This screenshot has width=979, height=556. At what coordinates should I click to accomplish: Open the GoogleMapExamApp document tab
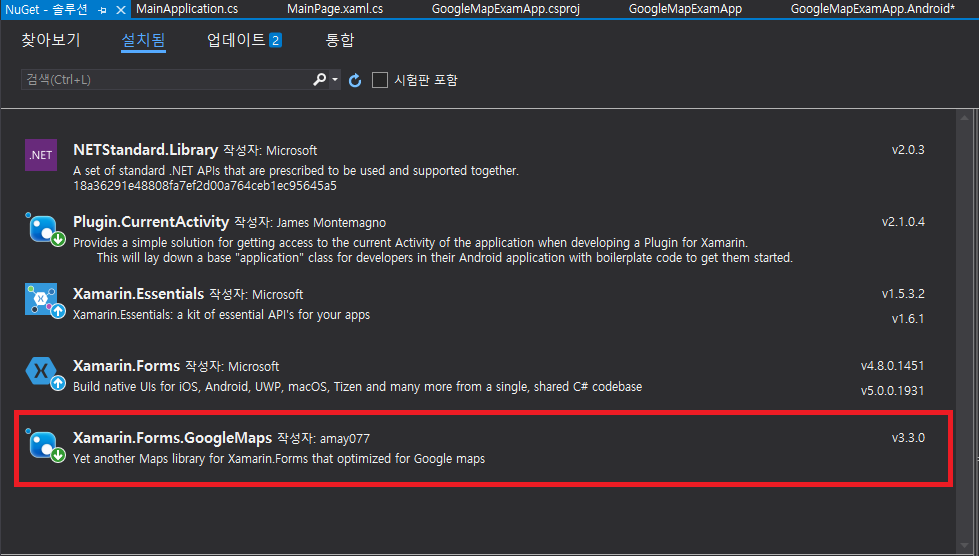[685, 9]
